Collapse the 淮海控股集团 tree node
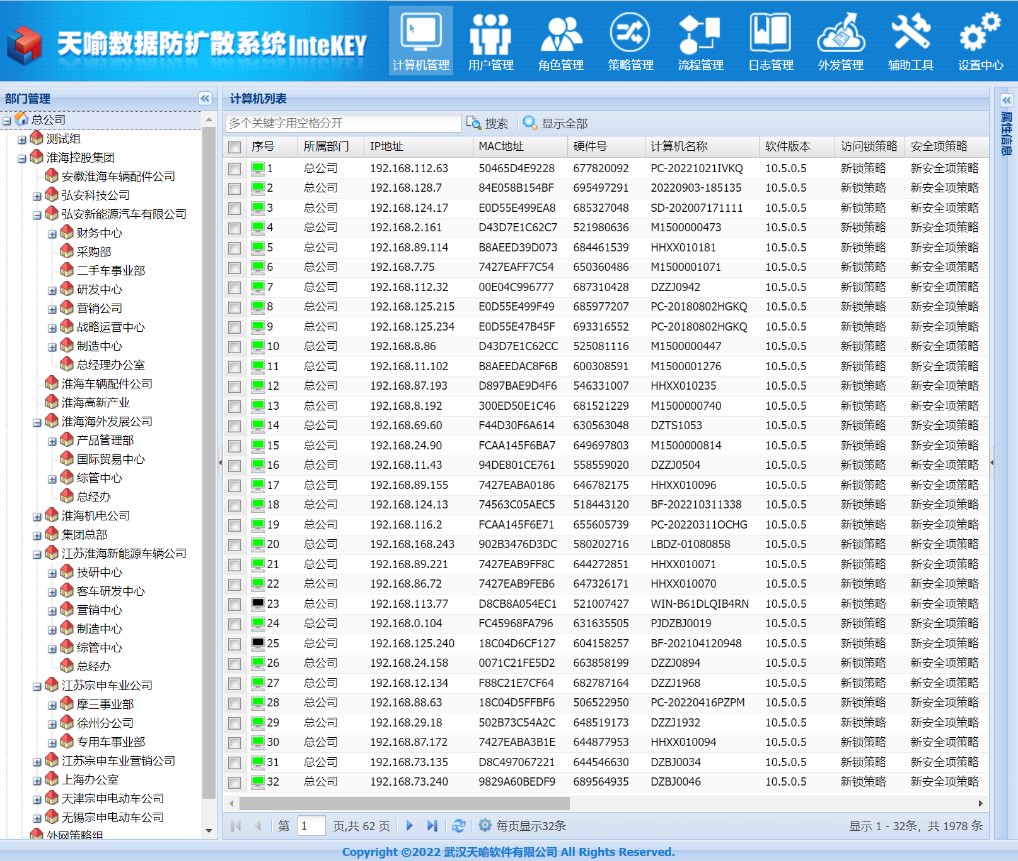Viewport: 1018px width, 861px height. [23, 158]
